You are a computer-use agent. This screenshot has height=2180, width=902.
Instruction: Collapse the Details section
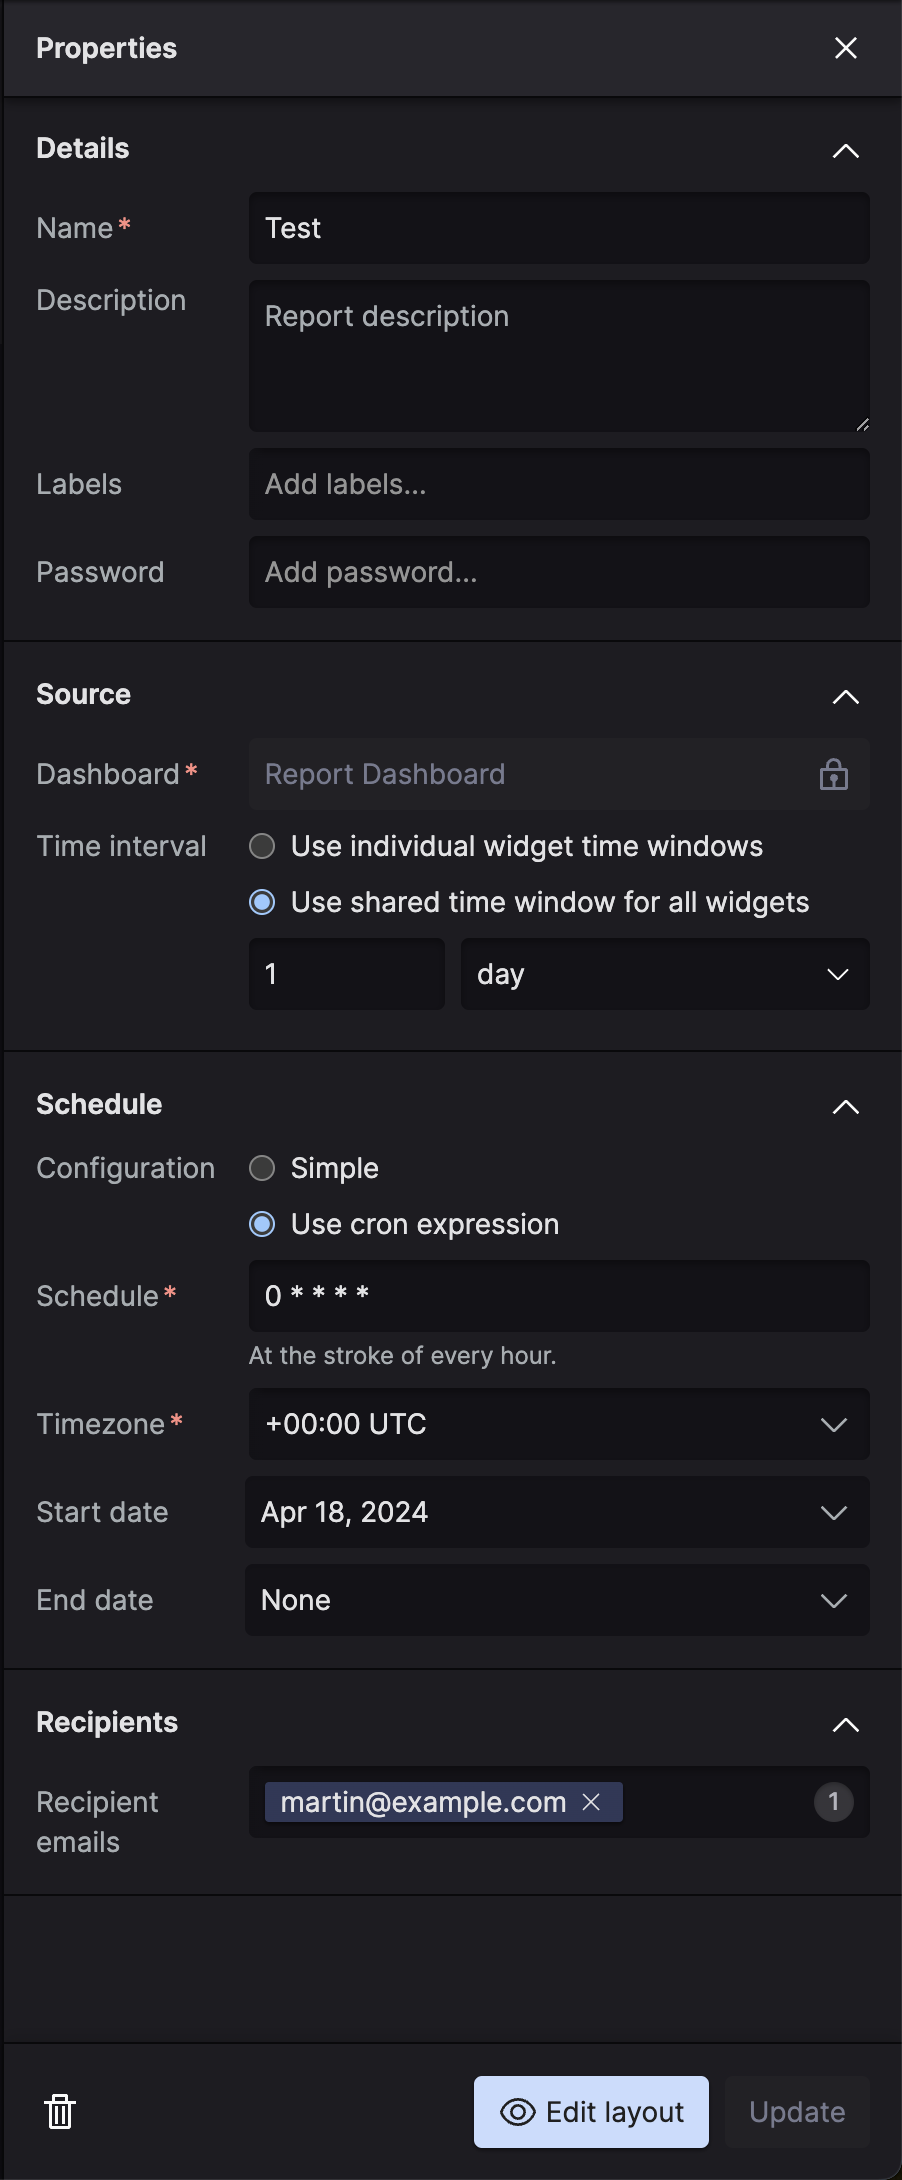845,150
